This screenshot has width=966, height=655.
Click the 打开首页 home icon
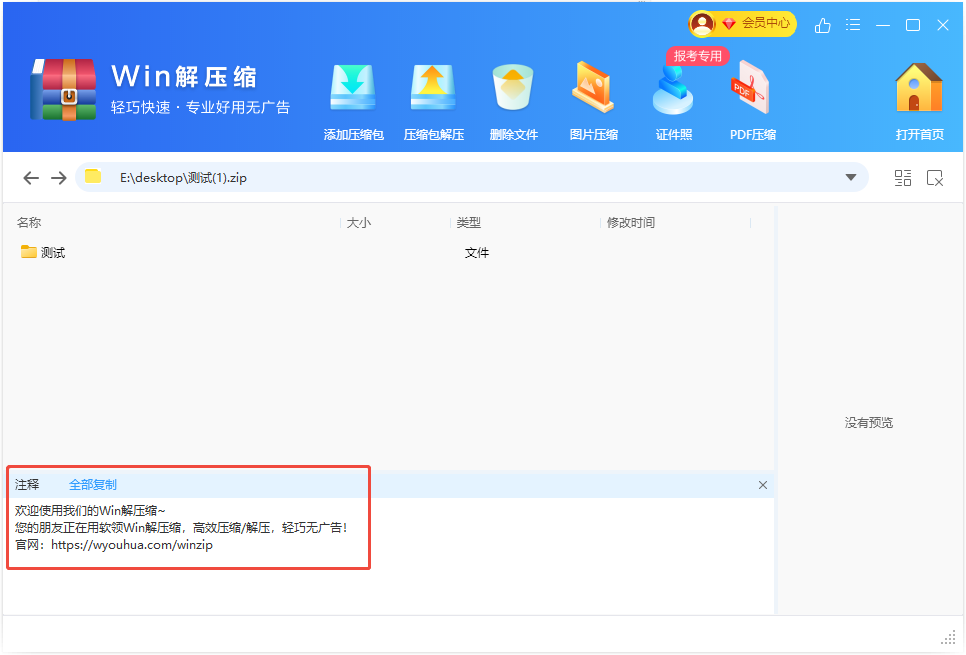(919, 90)
